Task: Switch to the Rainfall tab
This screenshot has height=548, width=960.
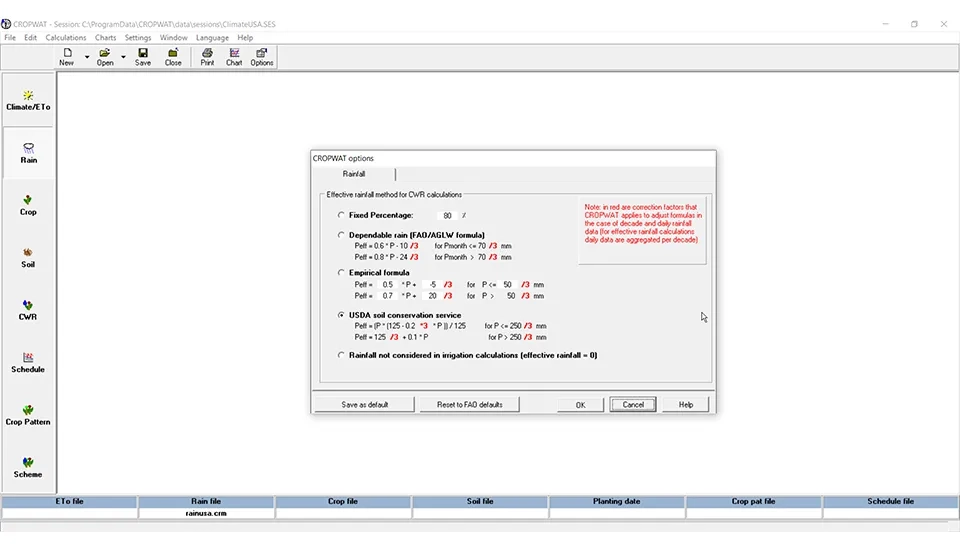Action: pyautogui.click(x=354, y=174)
